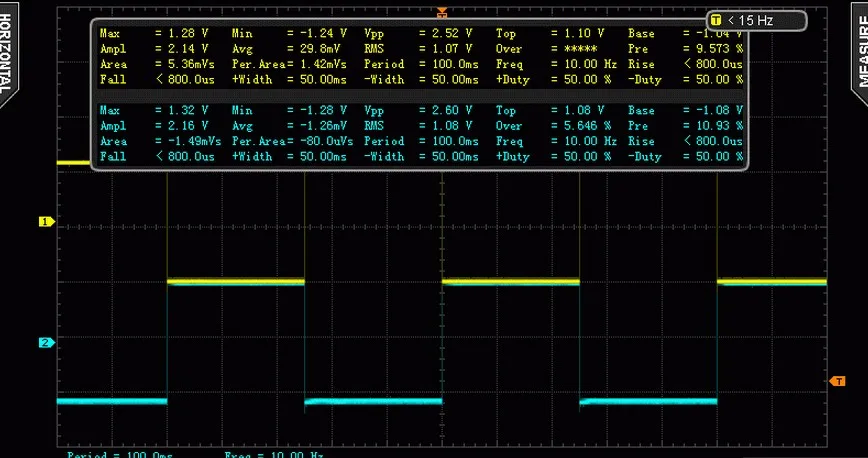Click channel 2 Vpp value 2.60 V

coord(453,110)
